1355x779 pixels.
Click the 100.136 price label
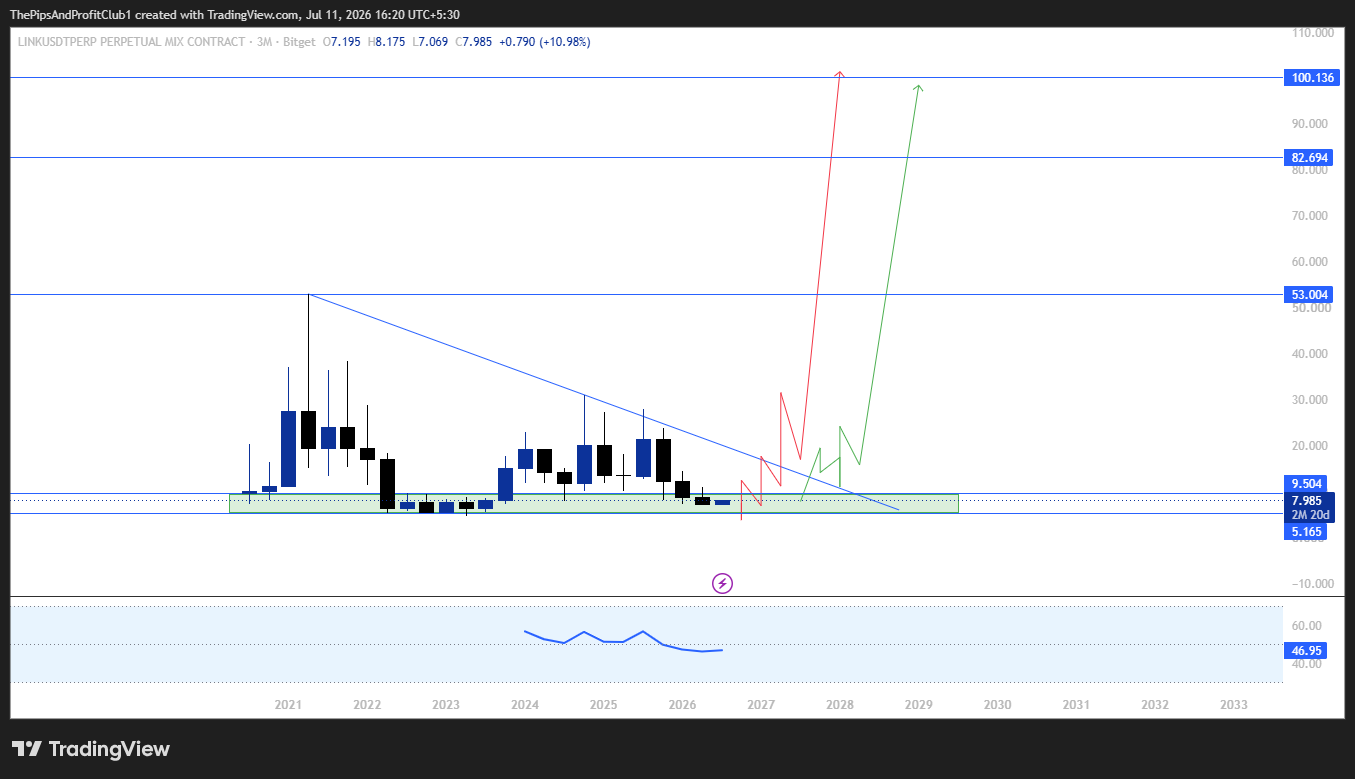pyautogui.click(x=1313, y=78)
